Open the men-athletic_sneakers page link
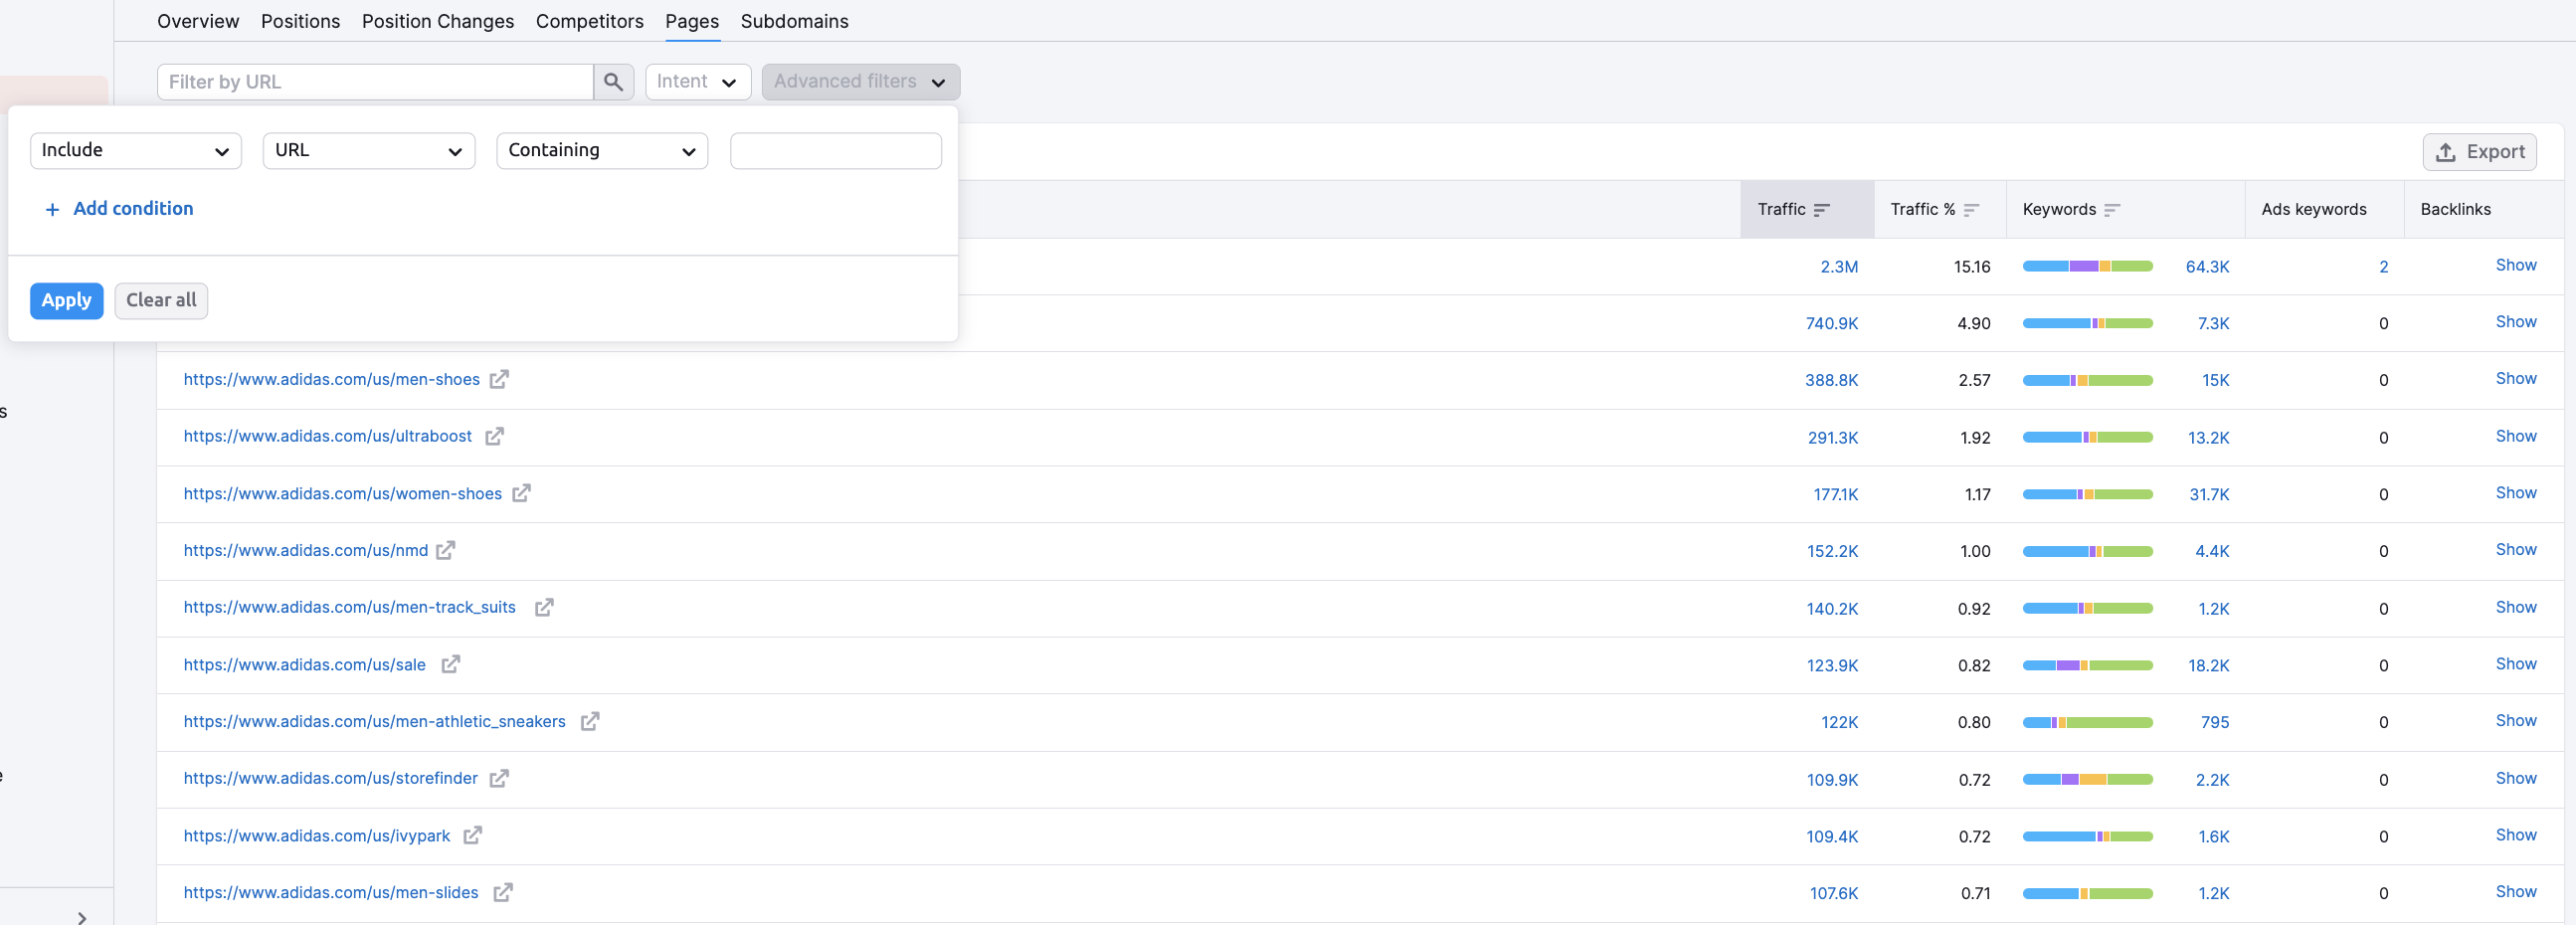 [x=375, y=722]
